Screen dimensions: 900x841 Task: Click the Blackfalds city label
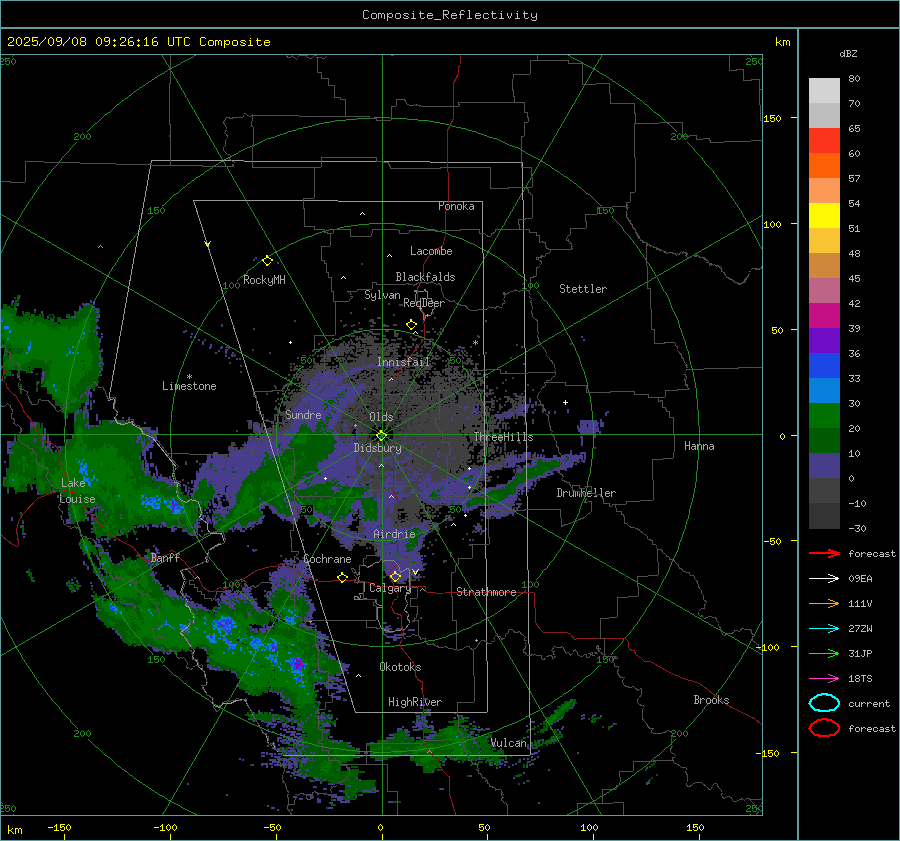coord(425,277)
